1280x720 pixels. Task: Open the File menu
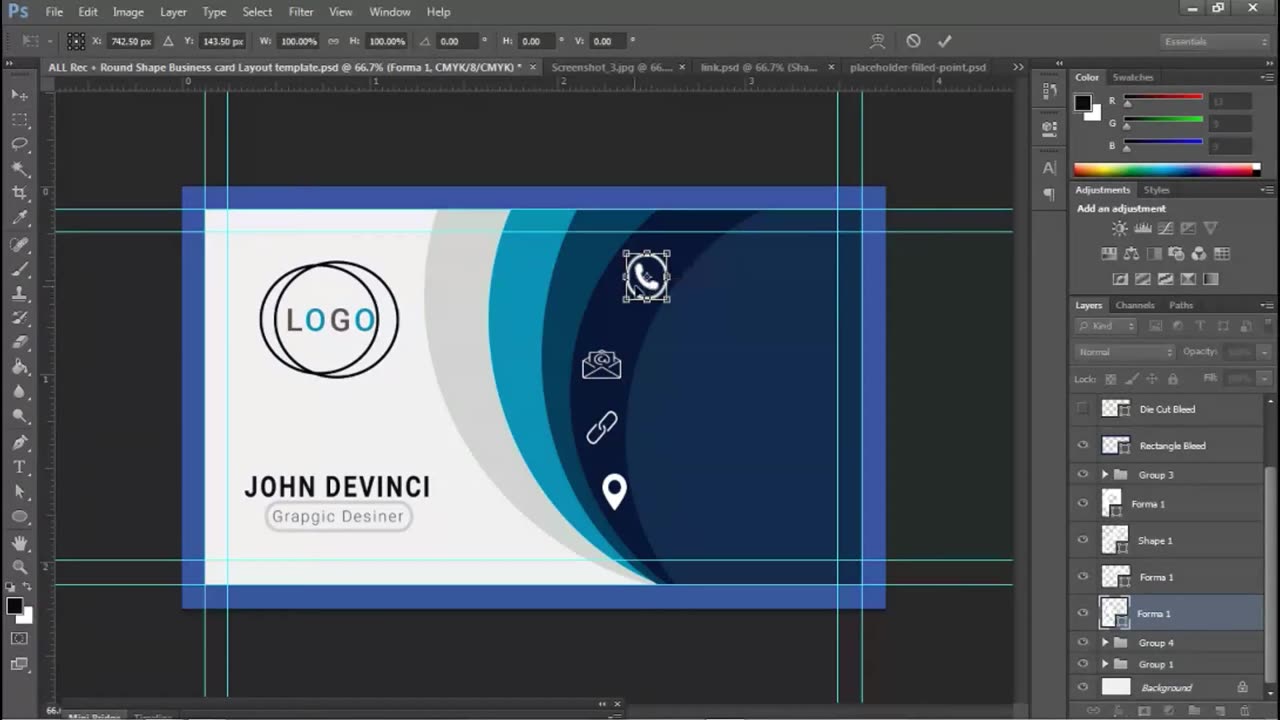pyautogui.click(x=54, y=12)
